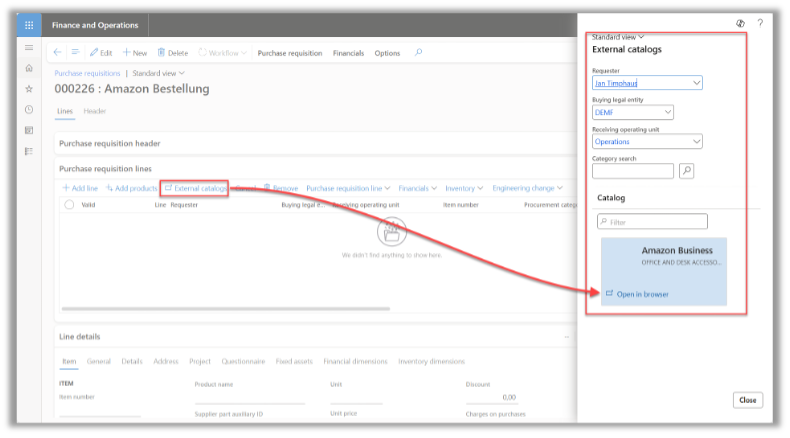
Task: Switch to the Header tab
Action: (x=95, y=111)
